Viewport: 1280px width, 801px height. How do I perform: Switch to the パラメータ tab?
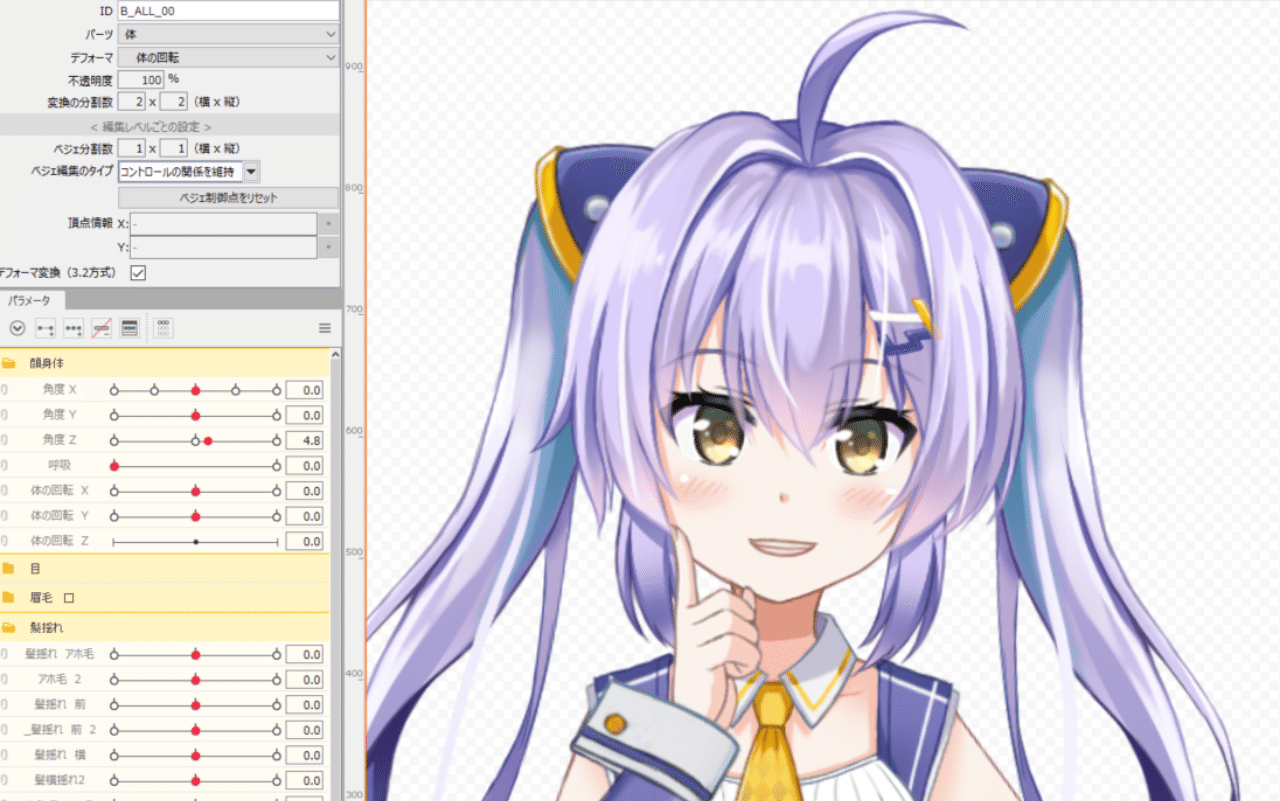coord(32,299)
